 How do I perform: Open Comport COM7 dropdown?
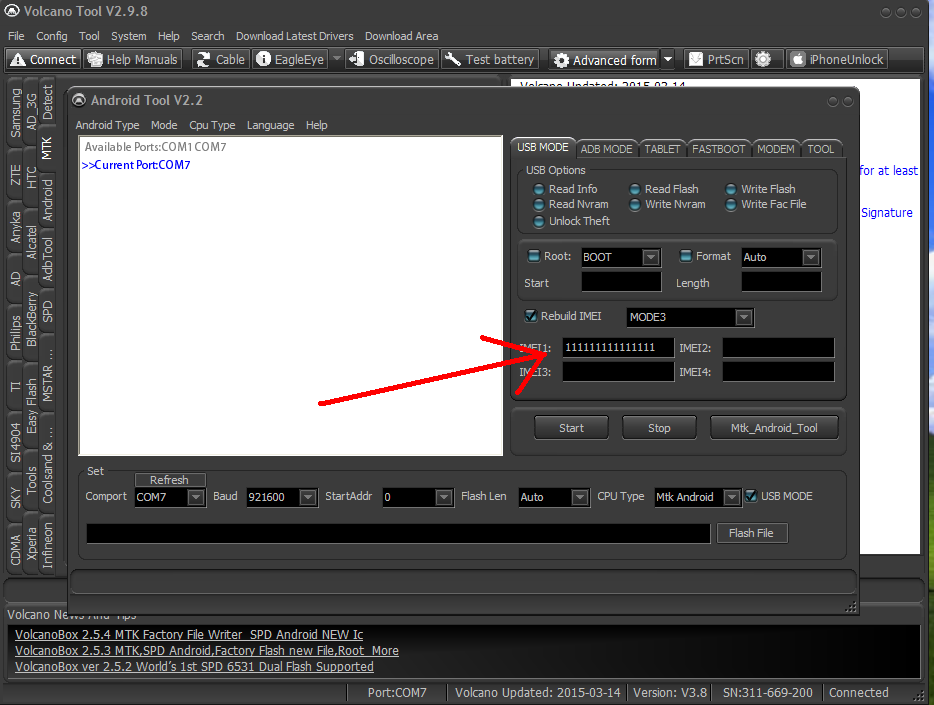coord(196,497)
